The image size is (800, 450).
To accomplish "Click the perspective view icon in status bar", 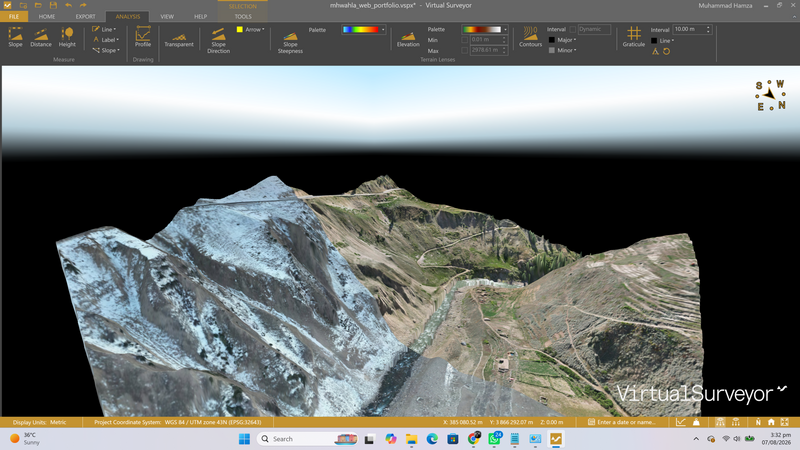I will 720,422.
